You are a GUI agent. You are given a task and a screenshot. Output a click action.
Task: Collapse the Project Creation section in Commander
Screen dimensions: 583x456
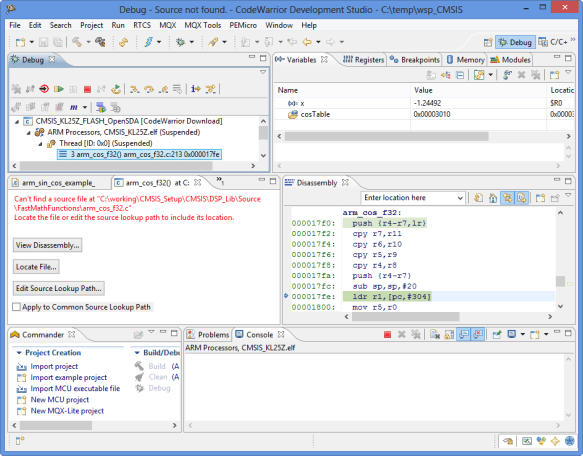point(19,353)
